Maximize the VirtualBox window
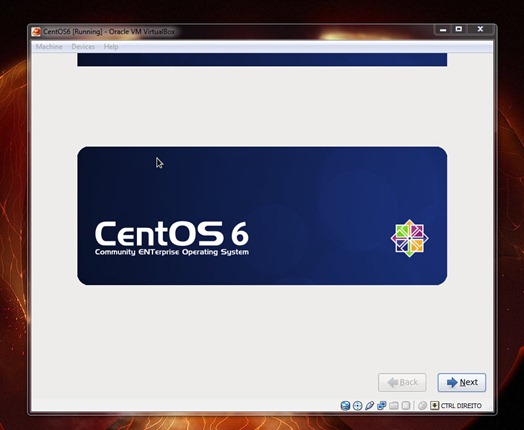Image resolution: width=524 pixels, height=430 pixels. click(x=459, y=29)
